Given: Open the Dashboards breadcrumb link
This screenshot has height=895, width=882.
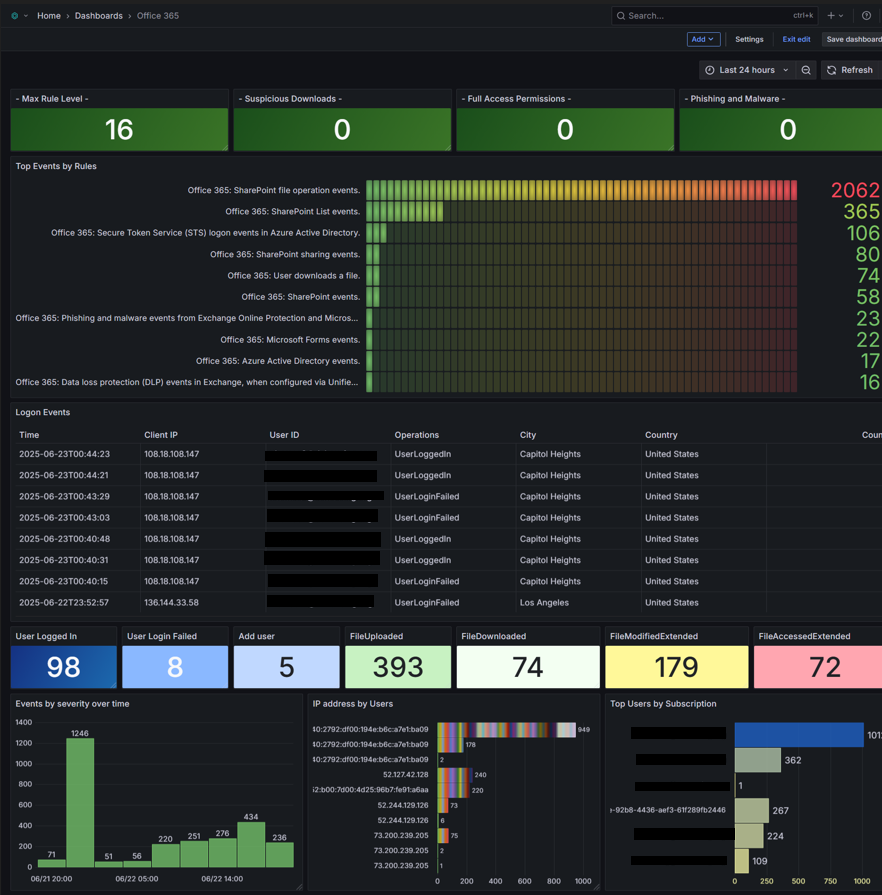Looking at the screenshot, I should click(x=98, y=16).
